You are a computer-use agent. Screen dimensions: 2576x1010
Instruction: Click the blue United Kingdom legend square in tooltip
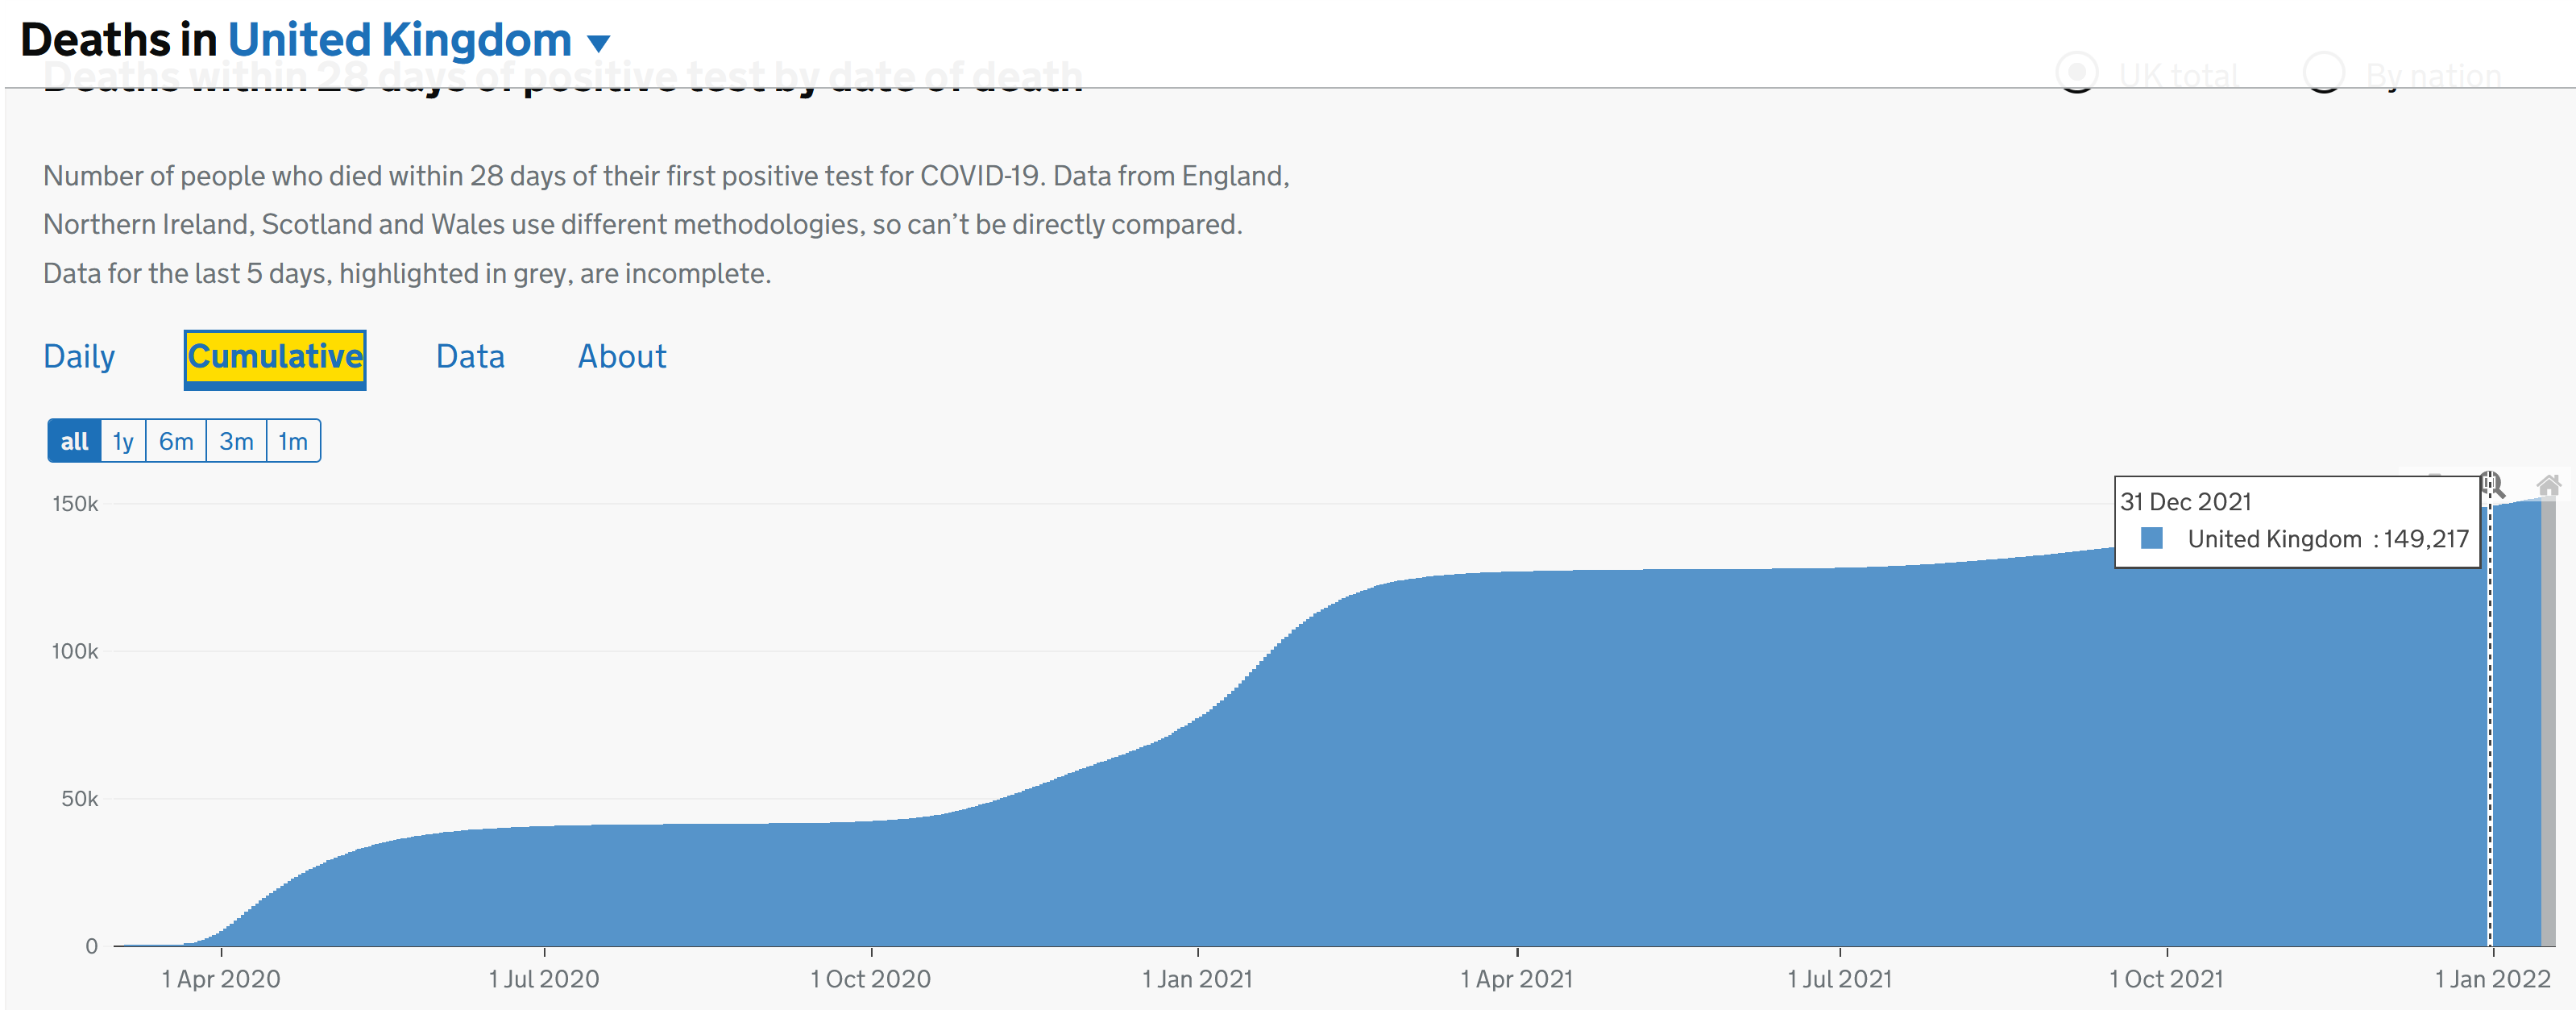[x=2152, y=539]
